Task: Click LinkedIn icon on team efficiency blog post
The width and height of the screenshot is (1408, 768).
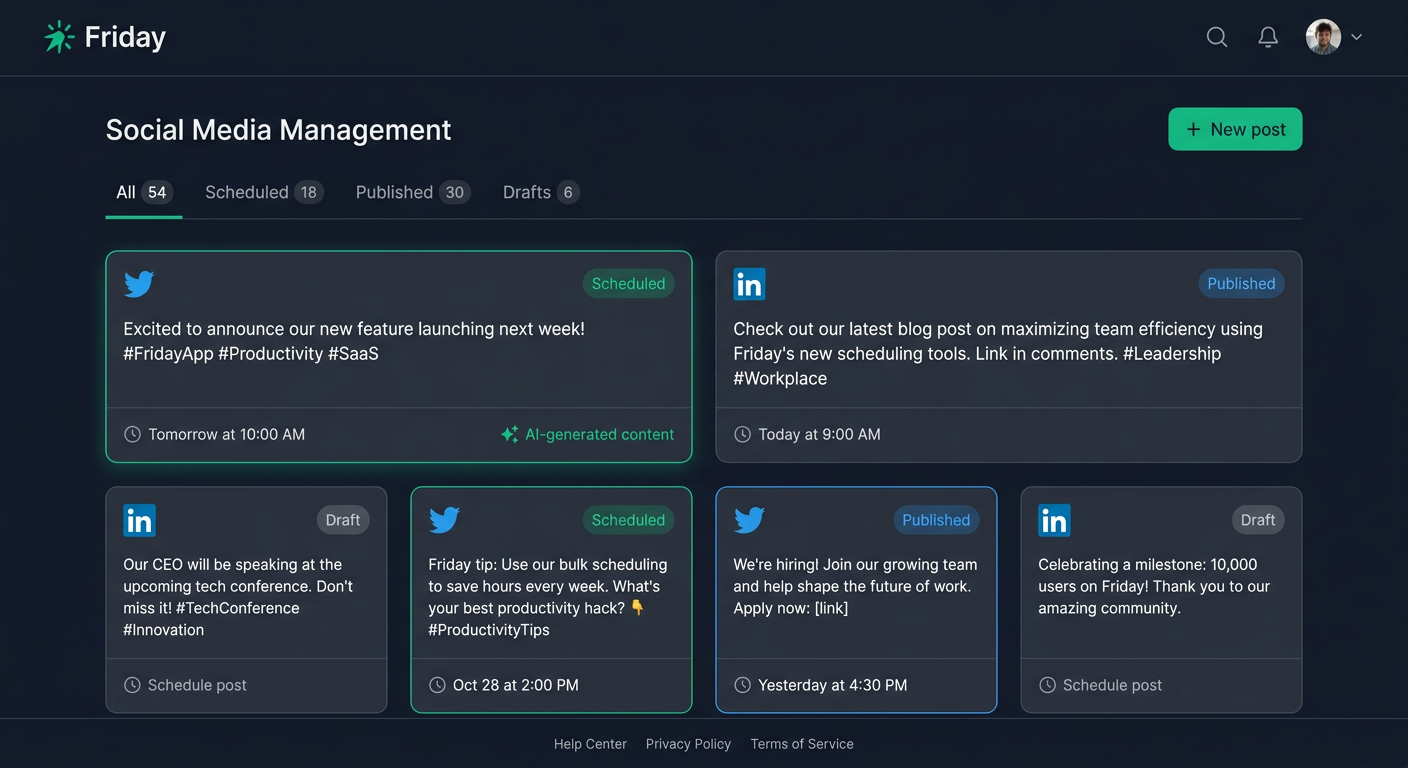Action: point(749,284)
